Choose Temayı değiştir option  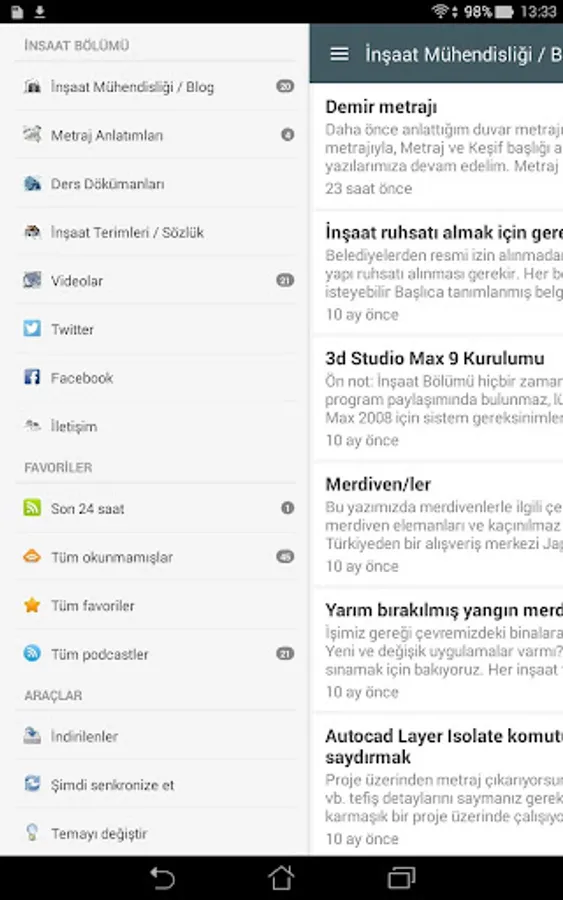(158, 833)
